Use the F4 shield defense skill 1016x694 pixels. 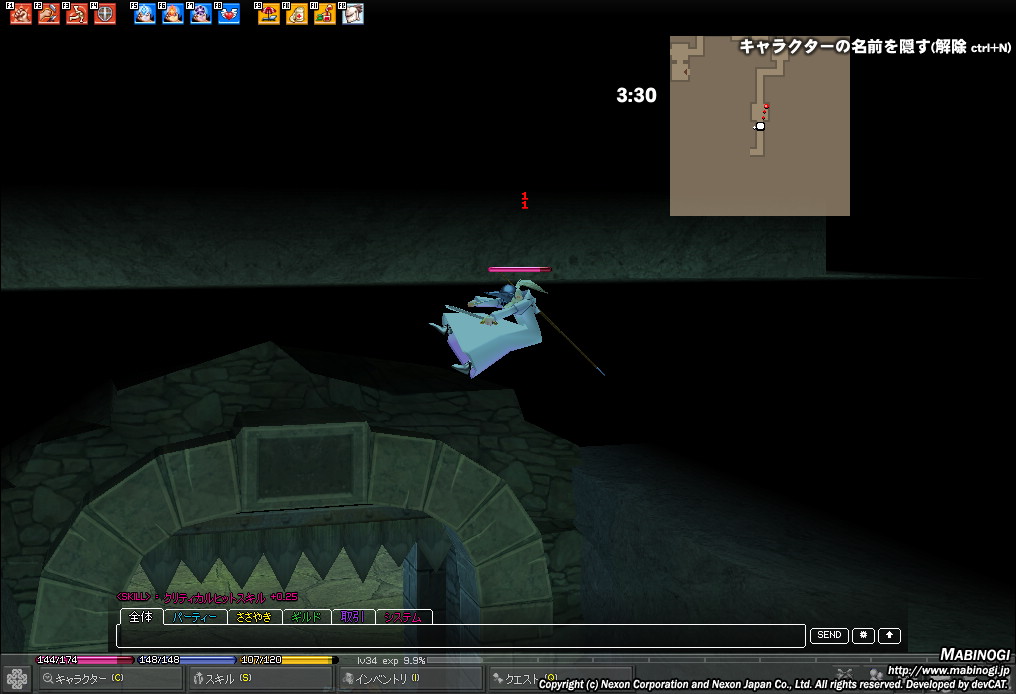click(x=105, y=14)
